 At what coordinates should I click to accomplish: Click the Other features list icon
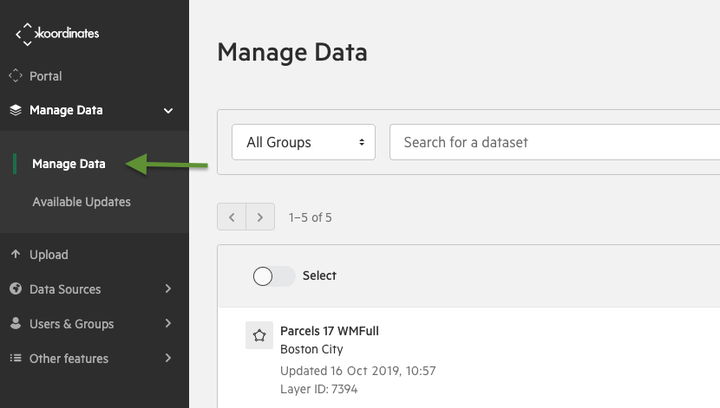pos(16,358)
